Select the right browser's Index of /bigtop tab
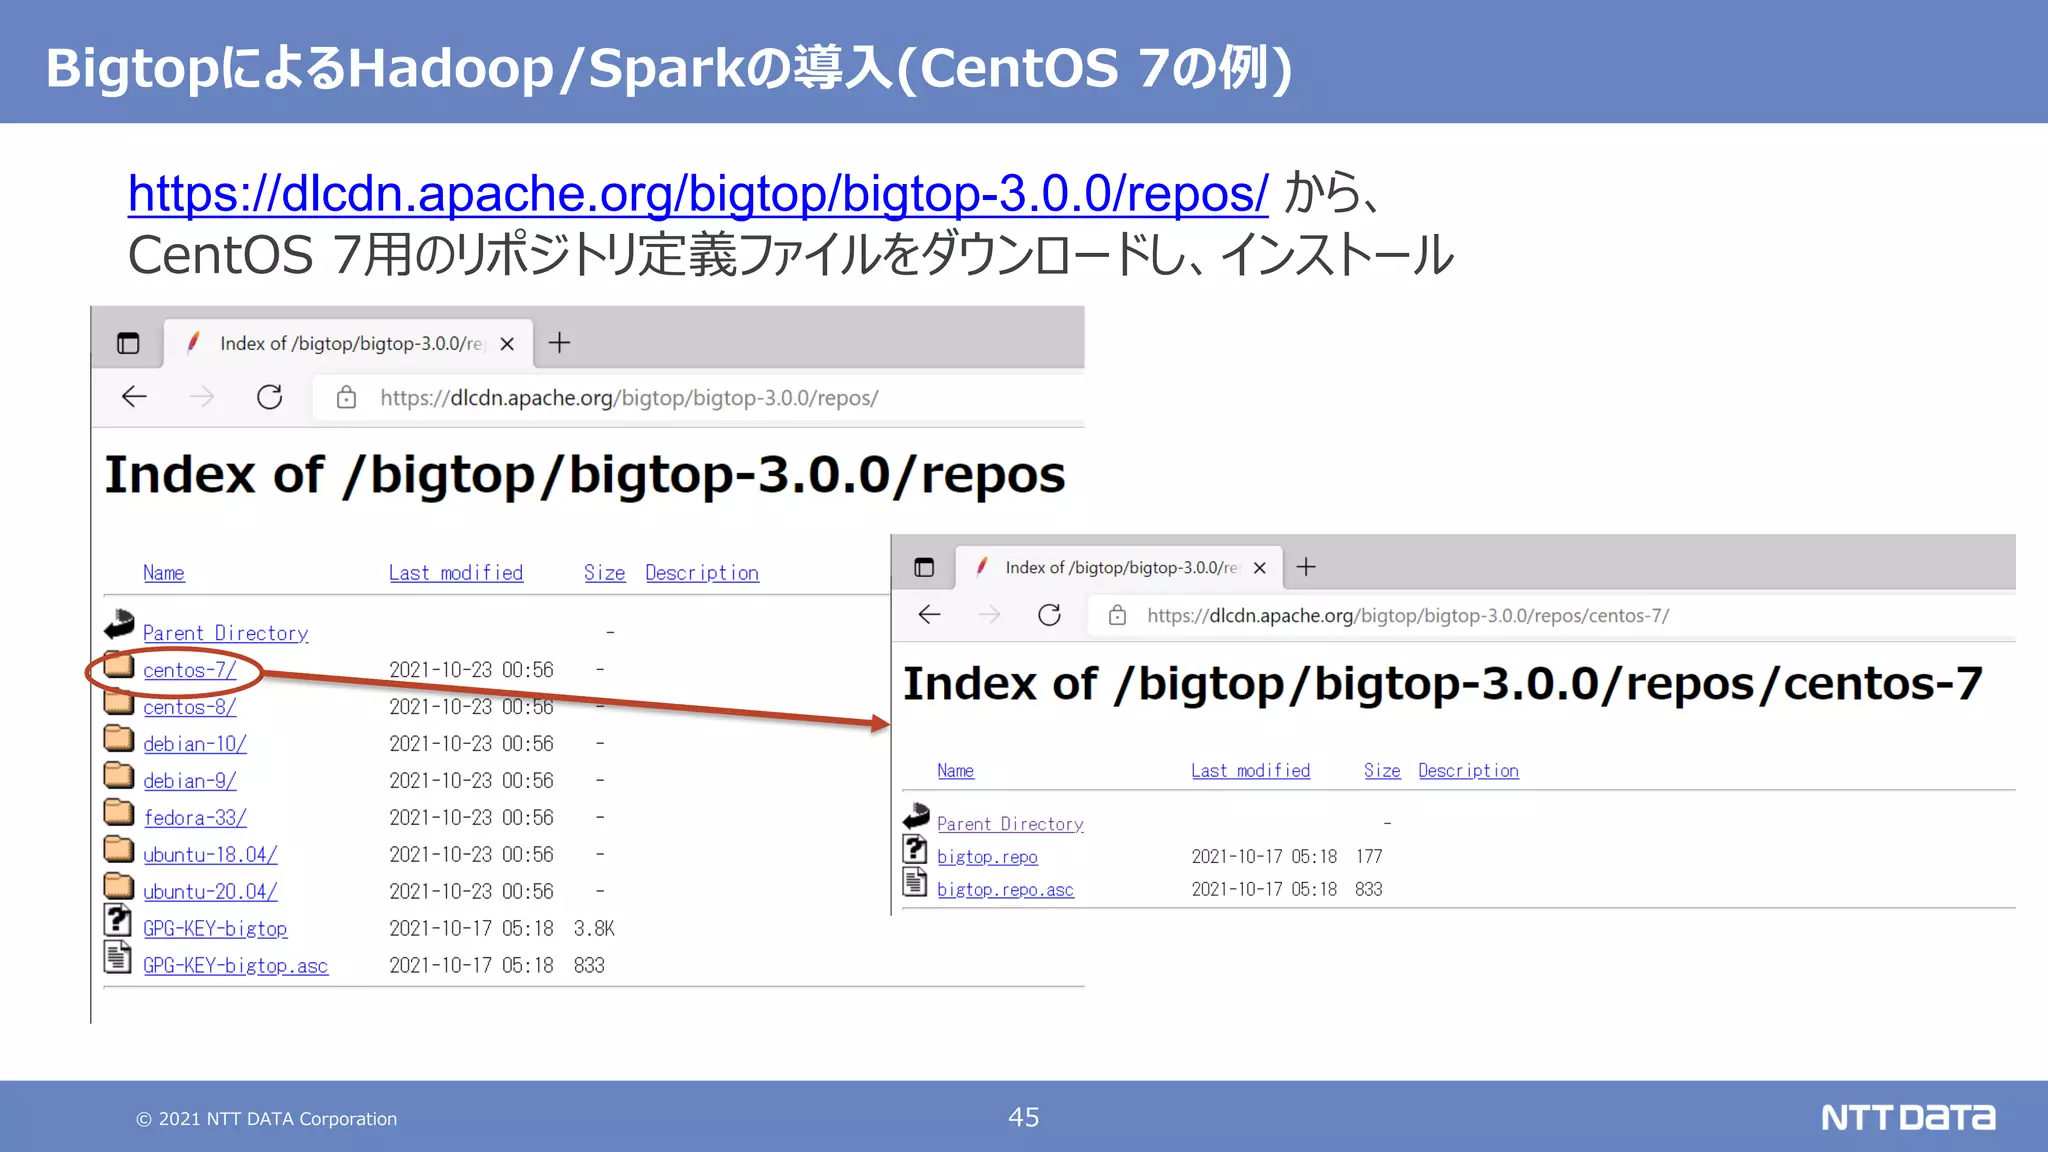The image size is (2048, 1152). tap(1120, 568)
